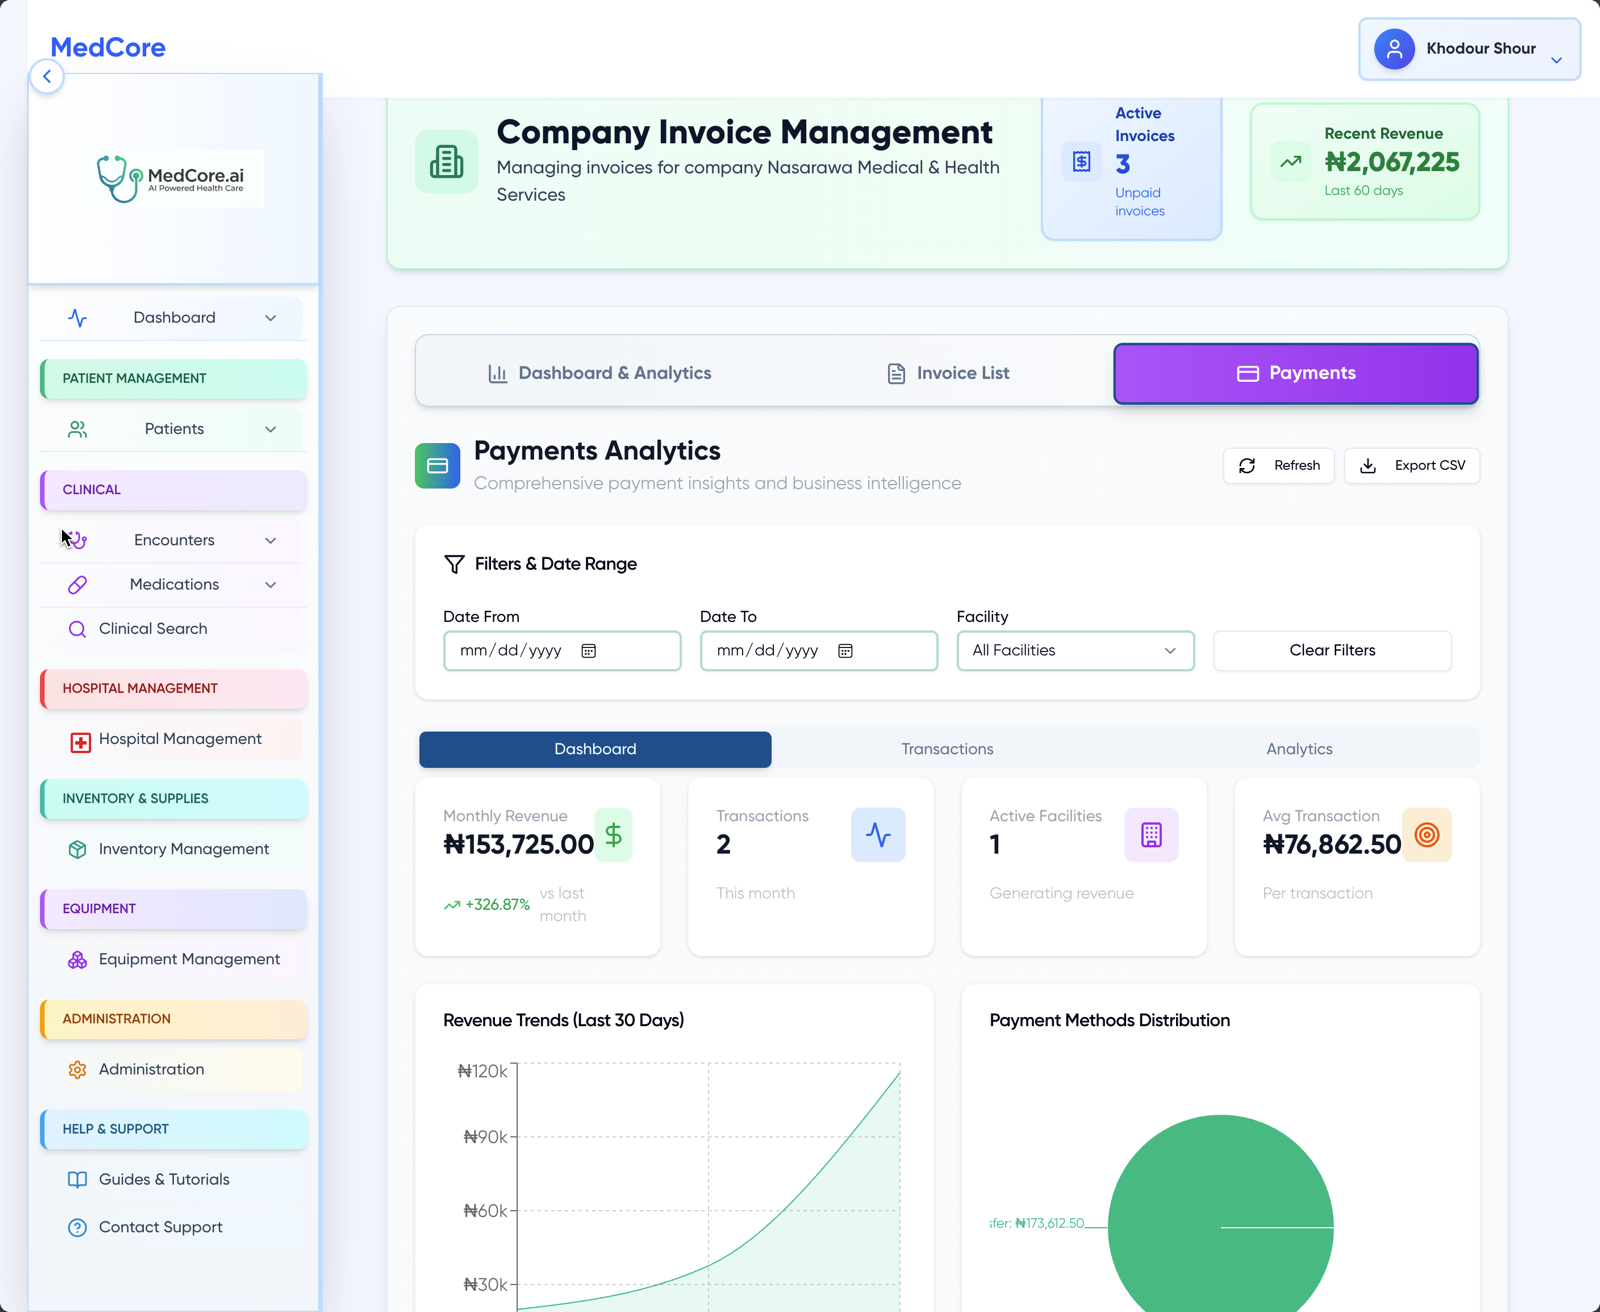This screenshot has height=1312, width=1600.
Task: Click the Contact Support question mark icon
Action: [77, 1227]
